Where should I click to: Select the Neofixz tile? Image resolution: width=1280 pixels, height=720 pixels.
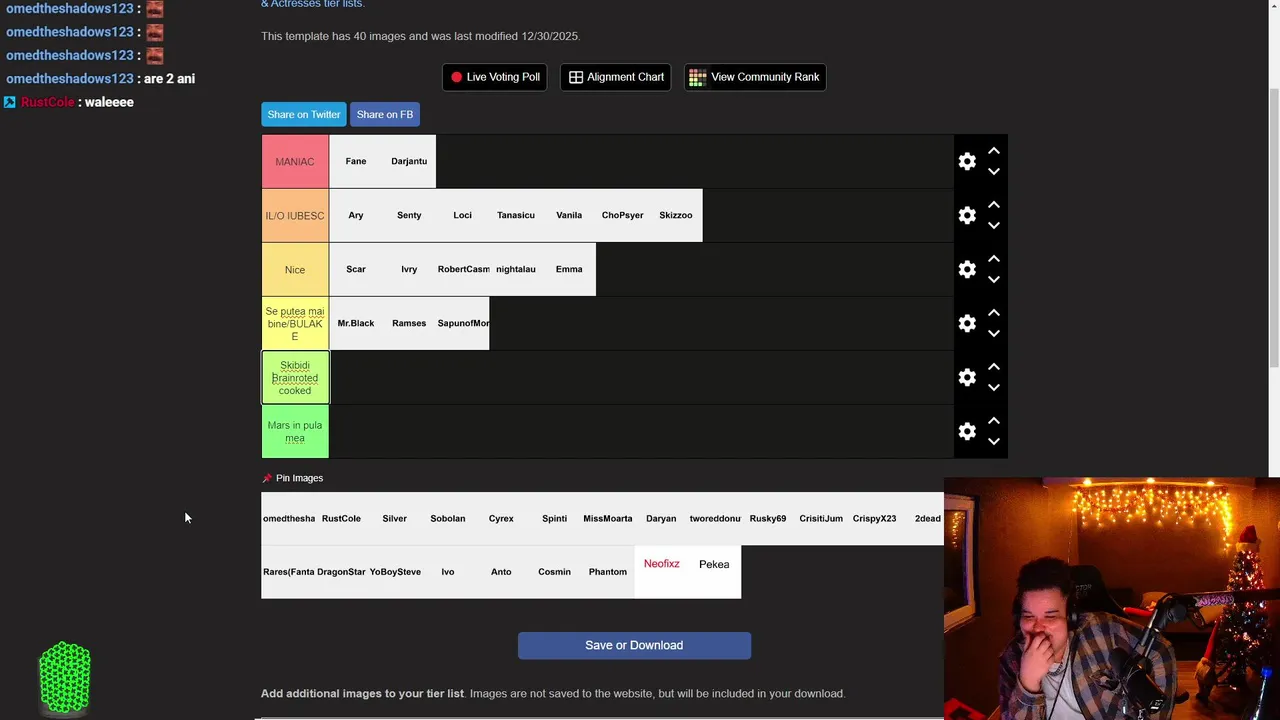pos(661,572)
